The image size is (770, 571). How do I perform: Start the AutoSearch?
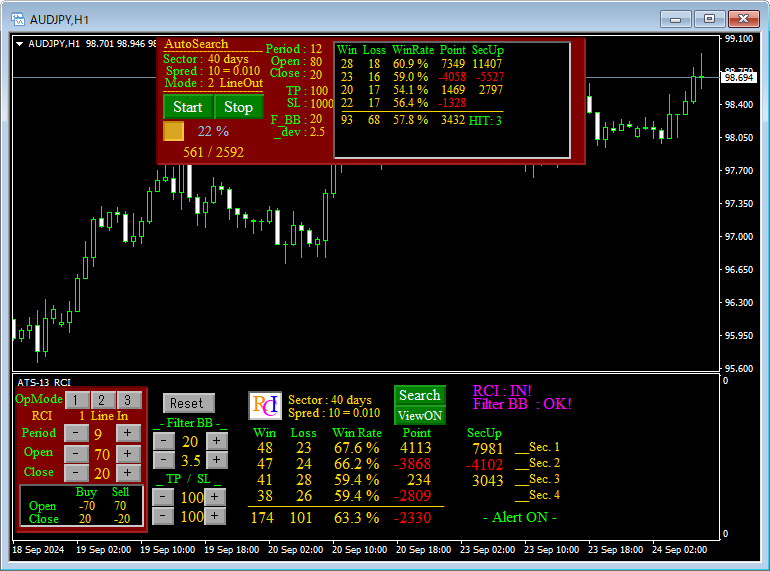(x=188, y=107)
